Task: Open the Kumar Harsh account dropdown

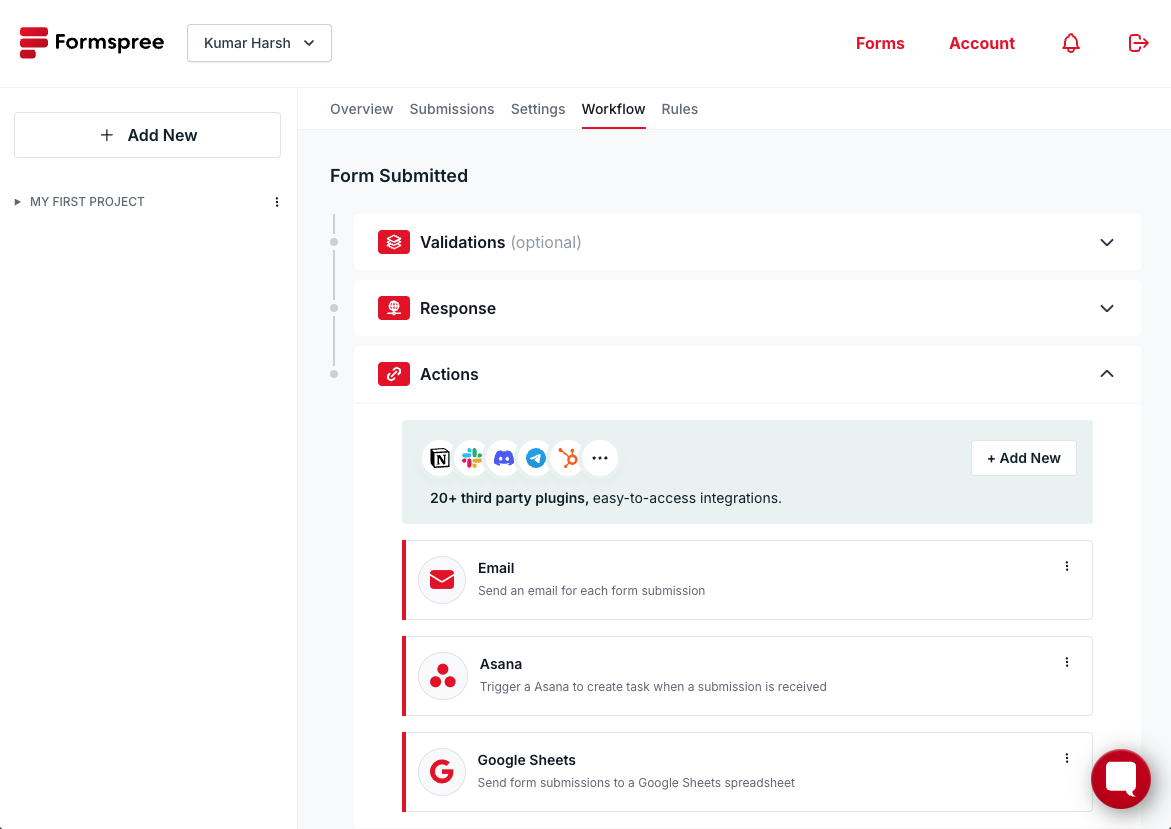Action: 259,43
